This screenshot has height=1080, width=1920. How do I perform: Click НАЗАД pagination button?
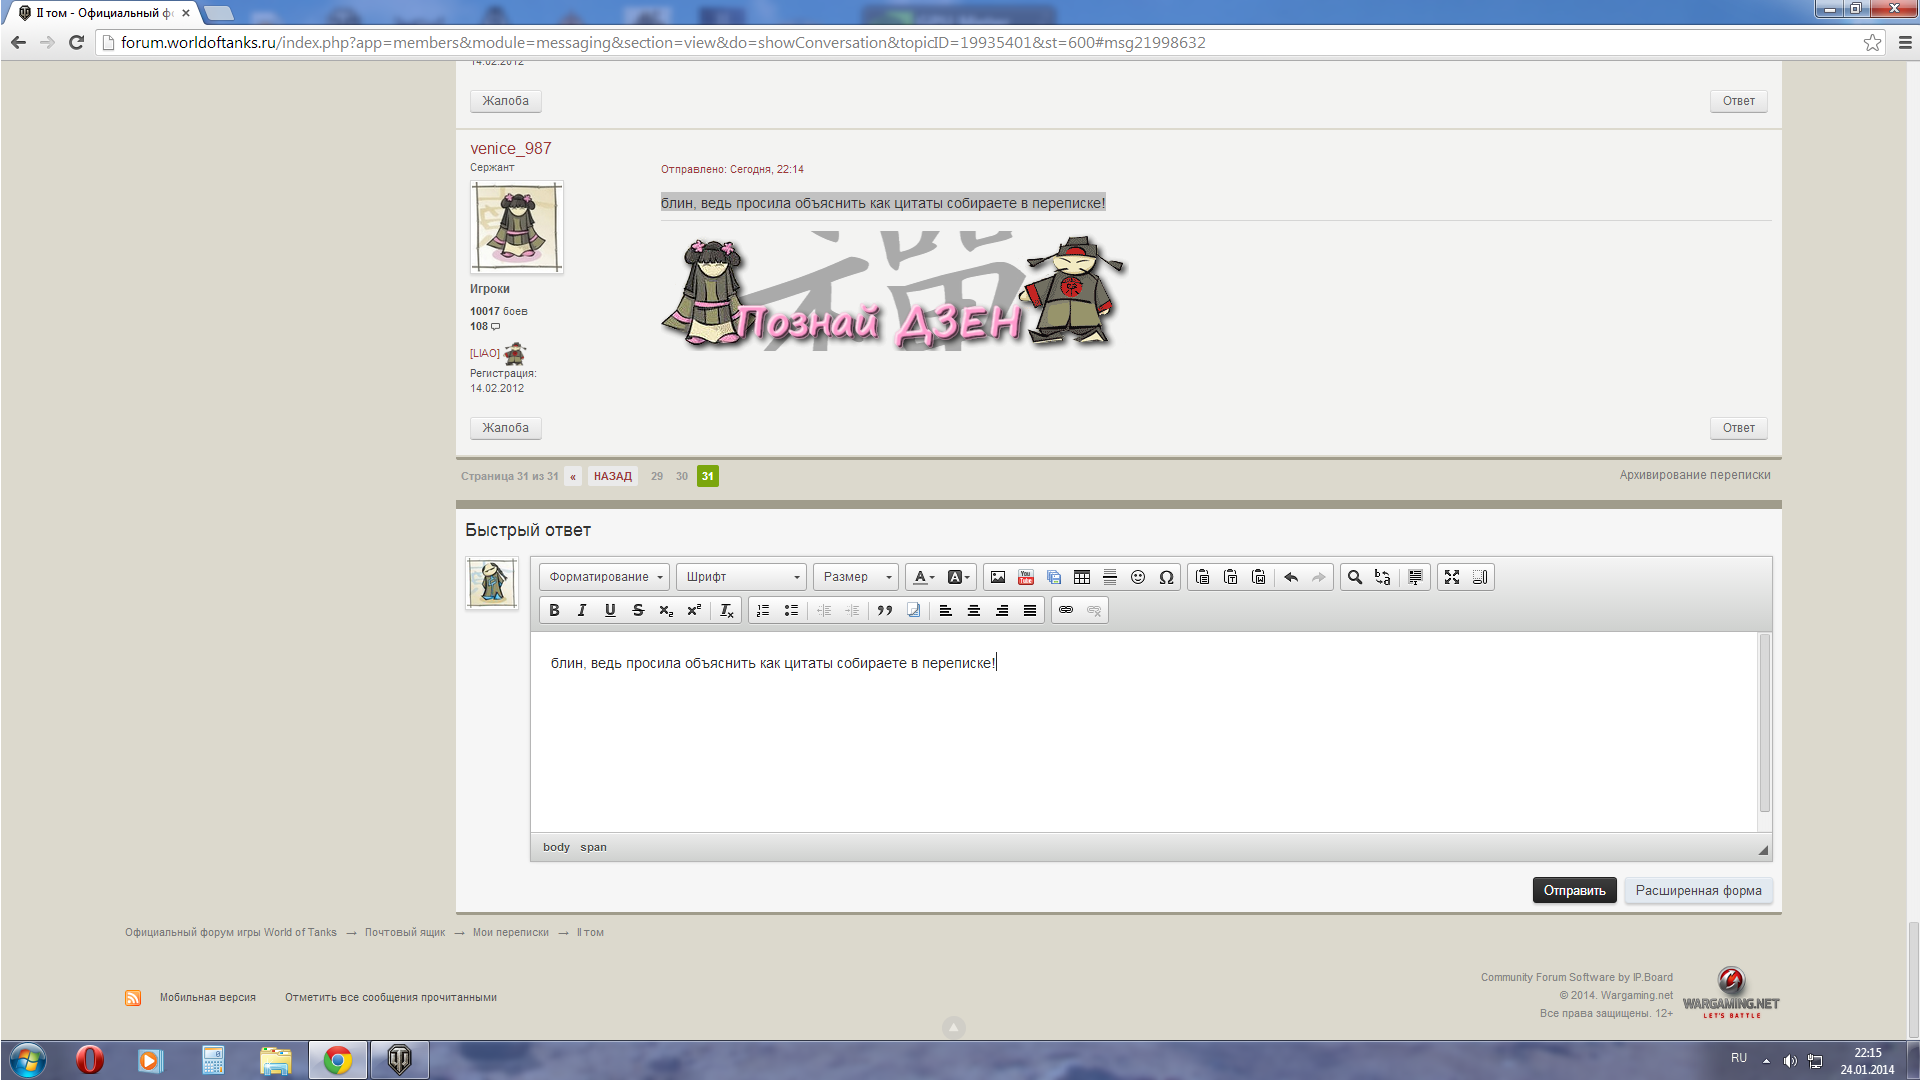[x=613, y=476]
